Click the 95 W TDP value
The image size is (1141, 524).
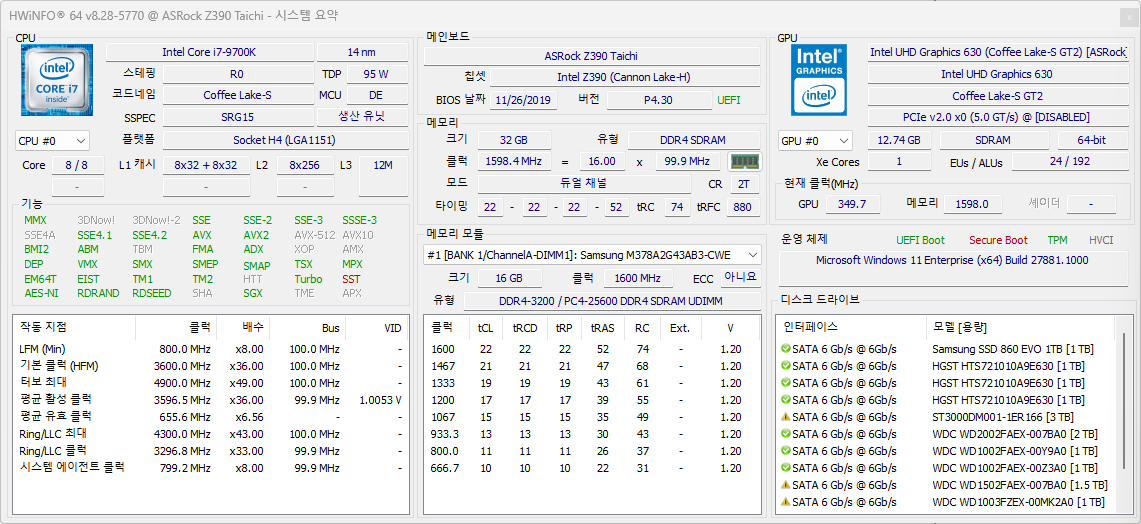click(376, 74)
